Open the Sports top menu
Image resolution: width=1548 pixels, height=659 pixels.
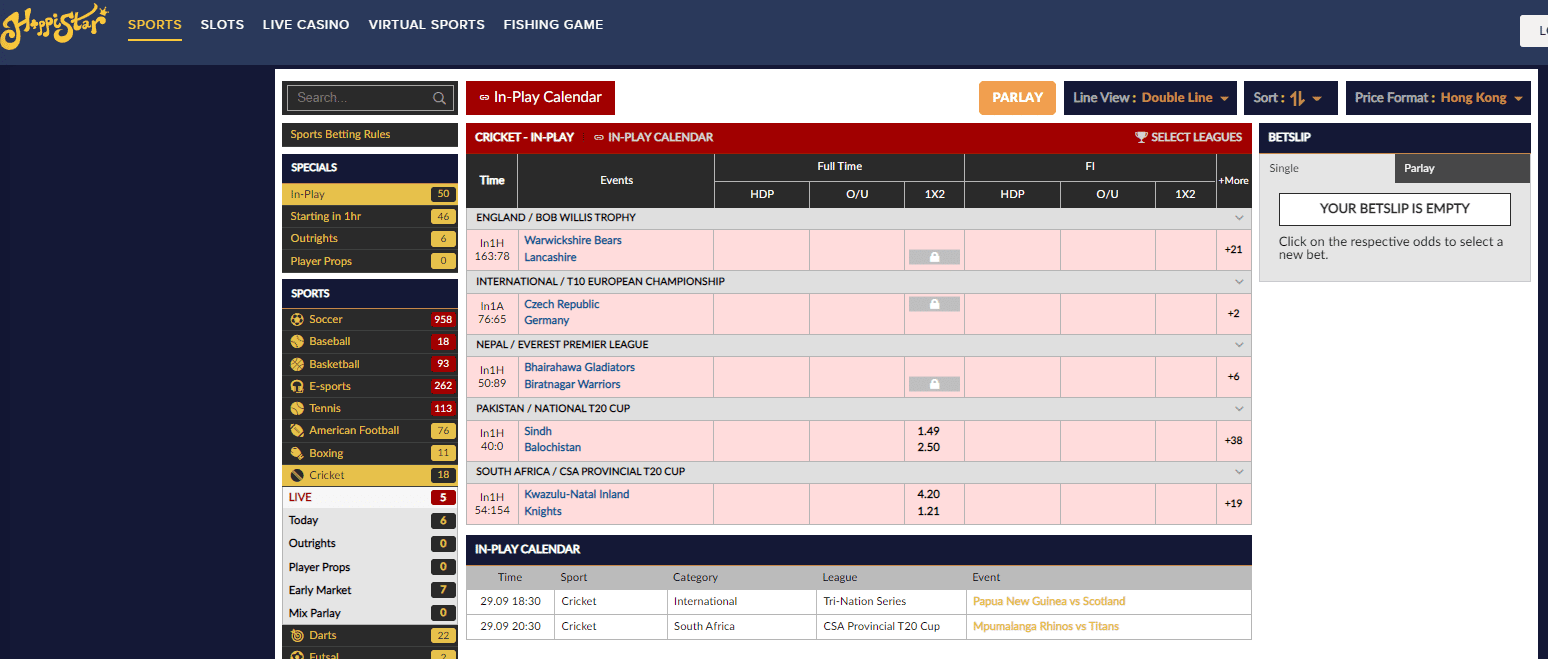(x=155, y=25)
